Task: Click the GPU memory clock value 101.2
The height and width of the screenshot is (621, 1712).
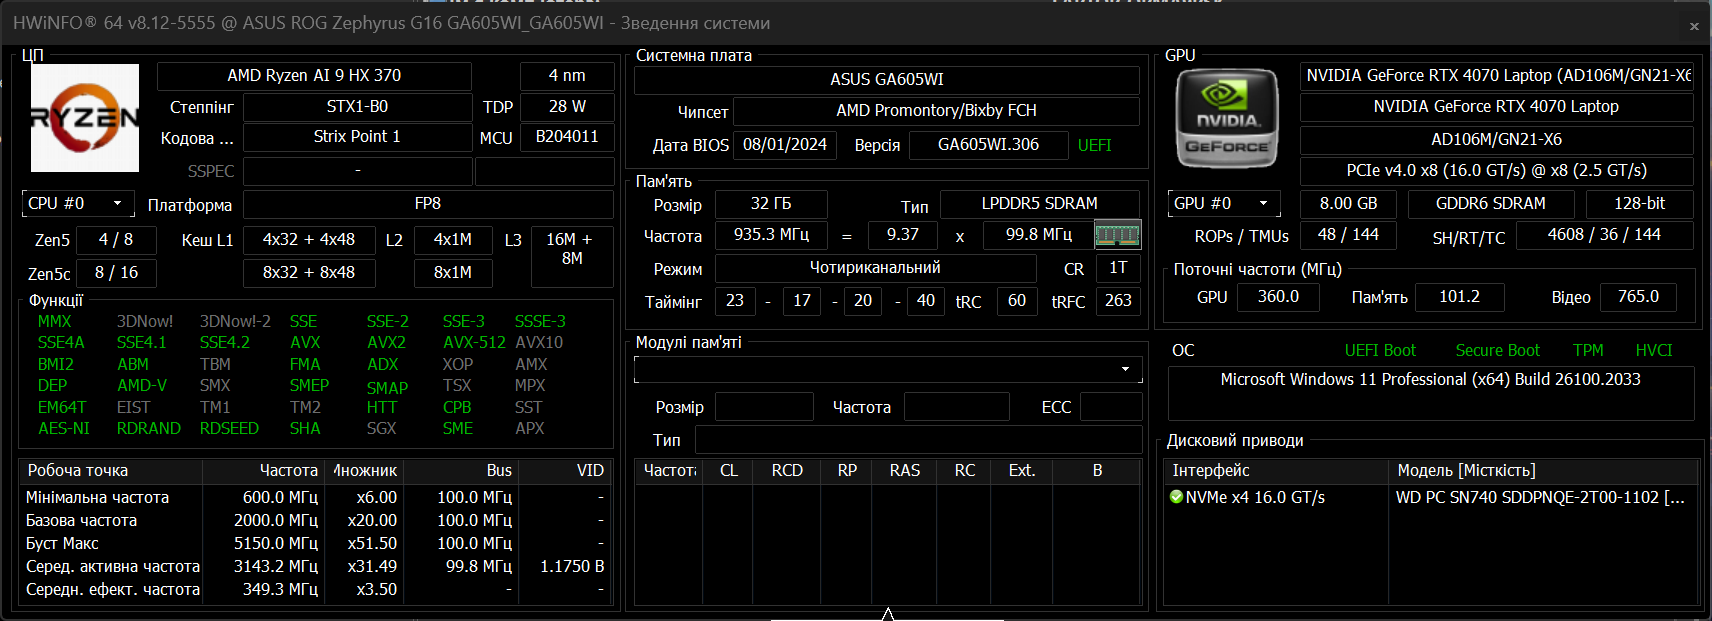Action: click(x=1459, y=297)
